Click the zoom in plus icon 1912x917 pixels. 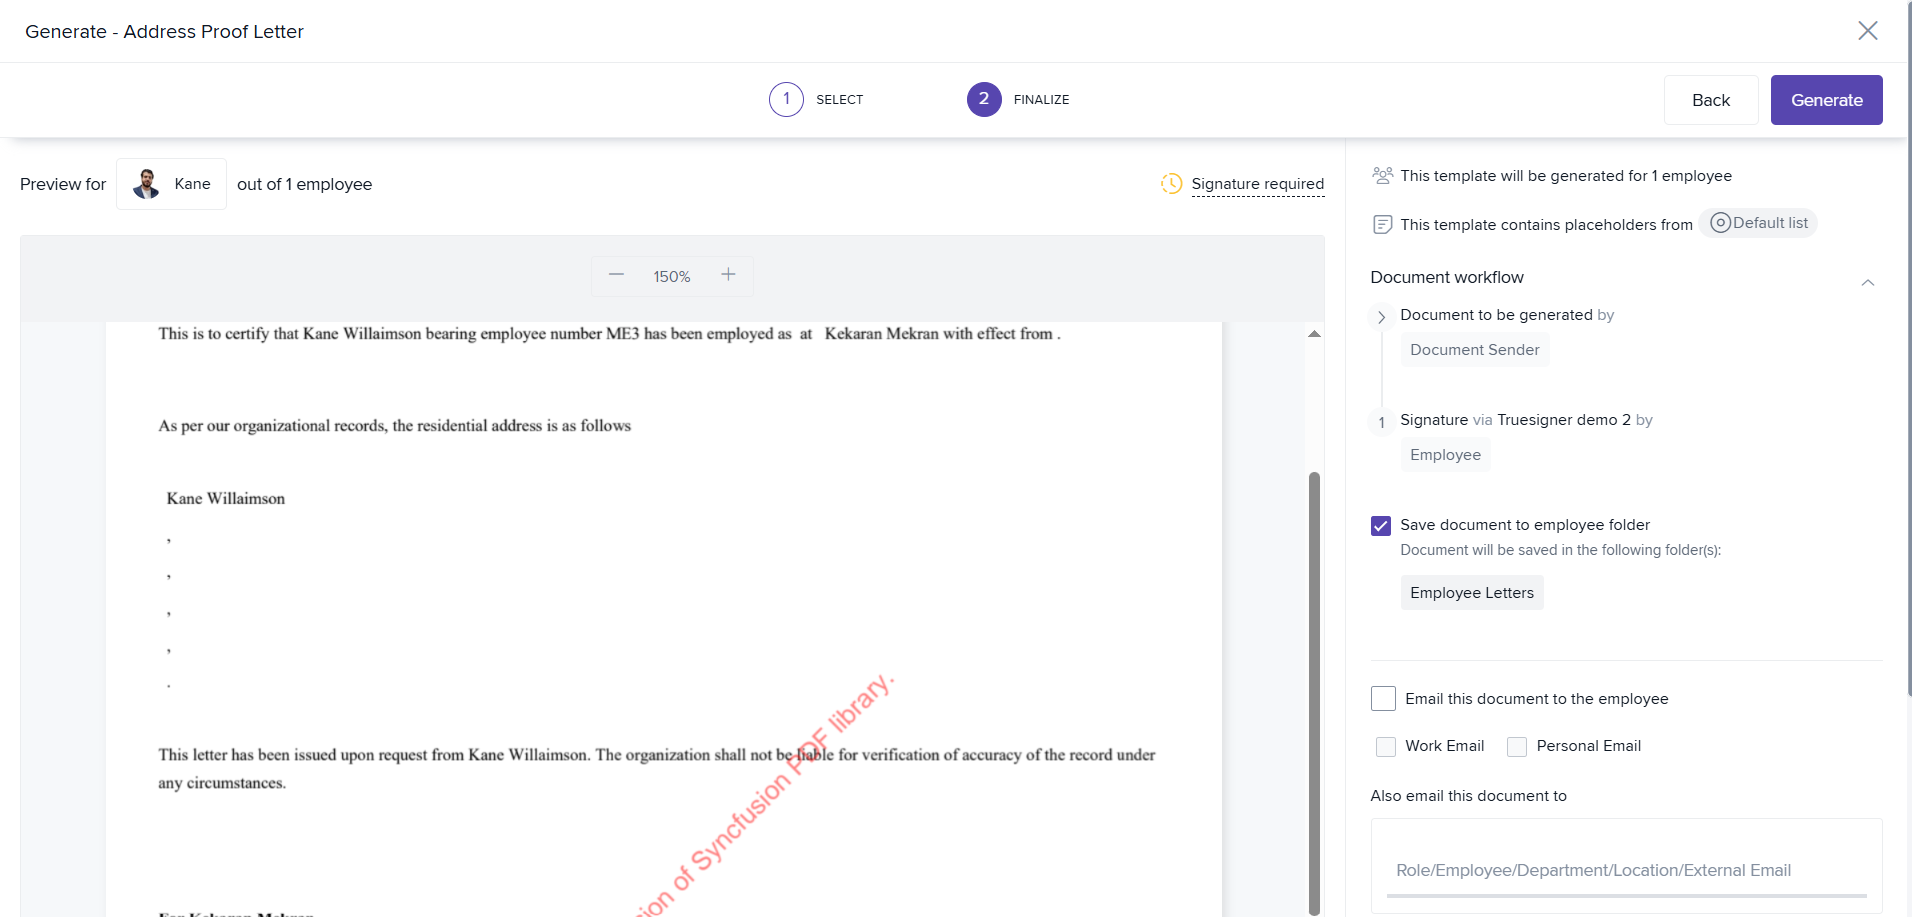point(728,275)
